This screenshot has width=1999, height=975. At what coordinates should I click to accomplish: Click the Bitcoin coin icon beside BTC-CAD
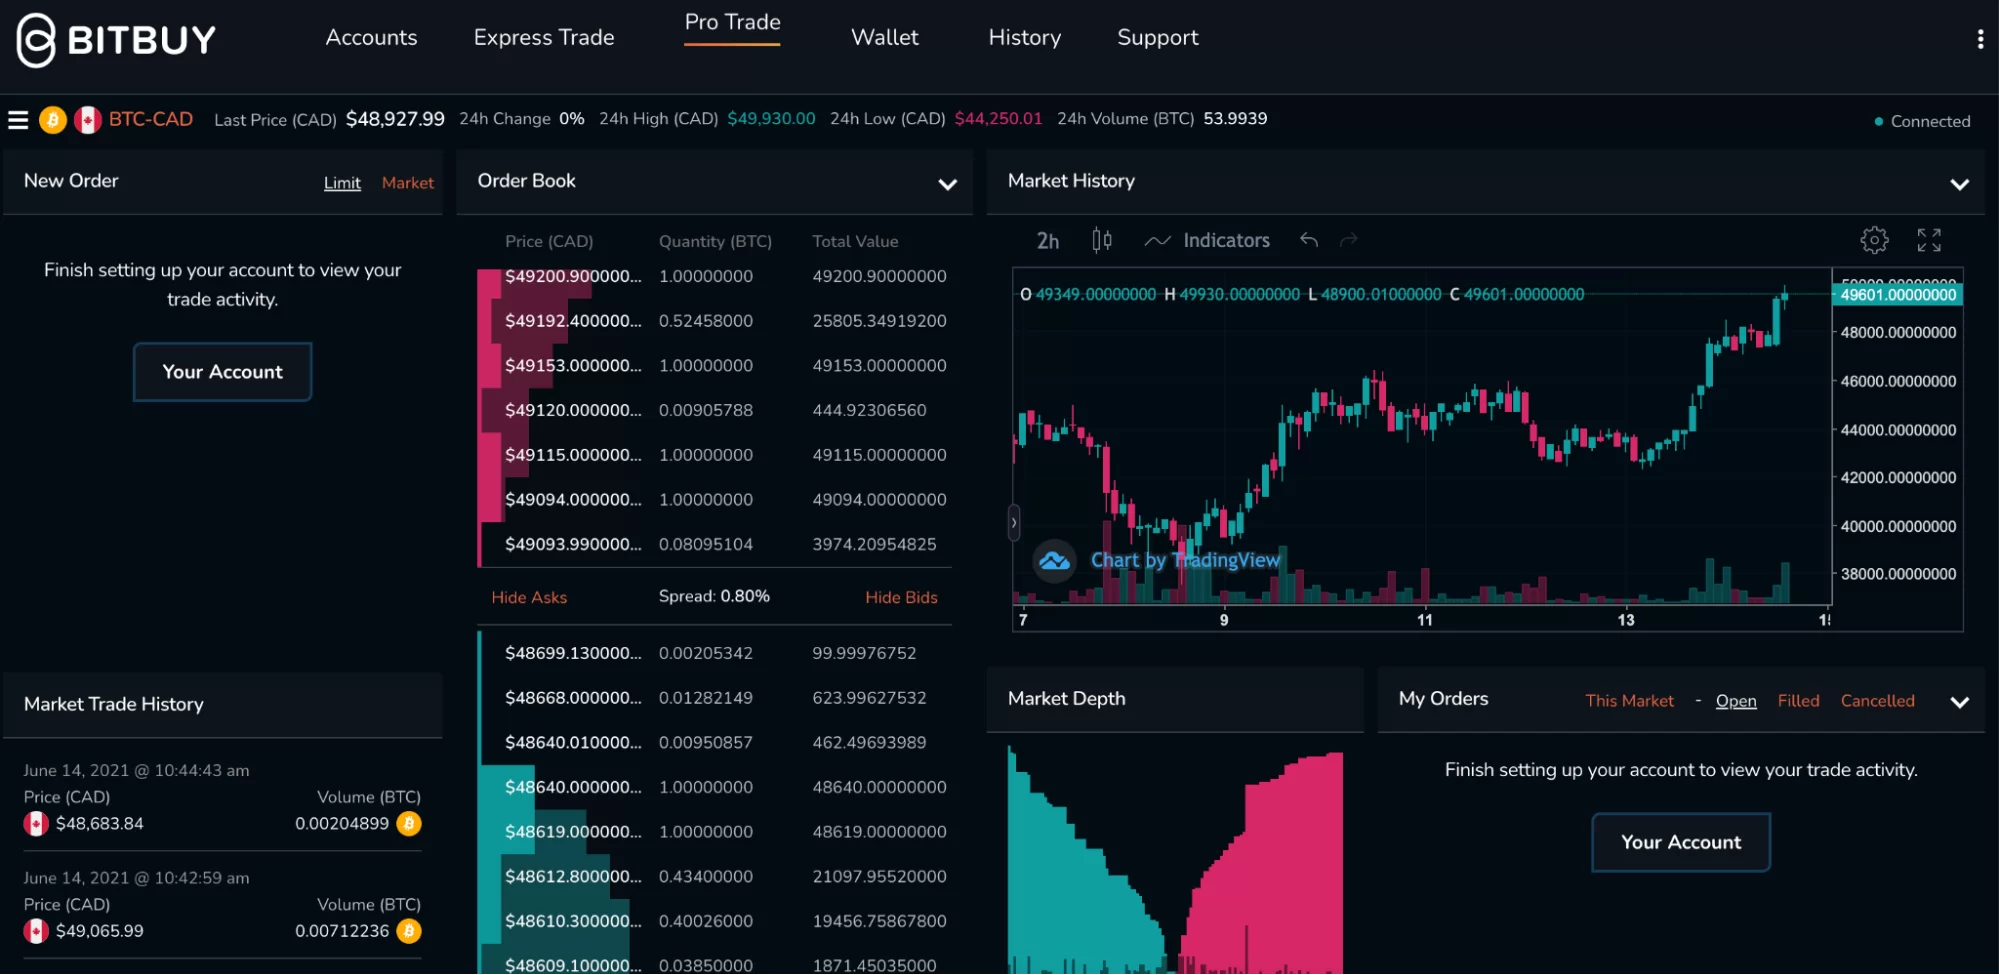coord(53,120)
